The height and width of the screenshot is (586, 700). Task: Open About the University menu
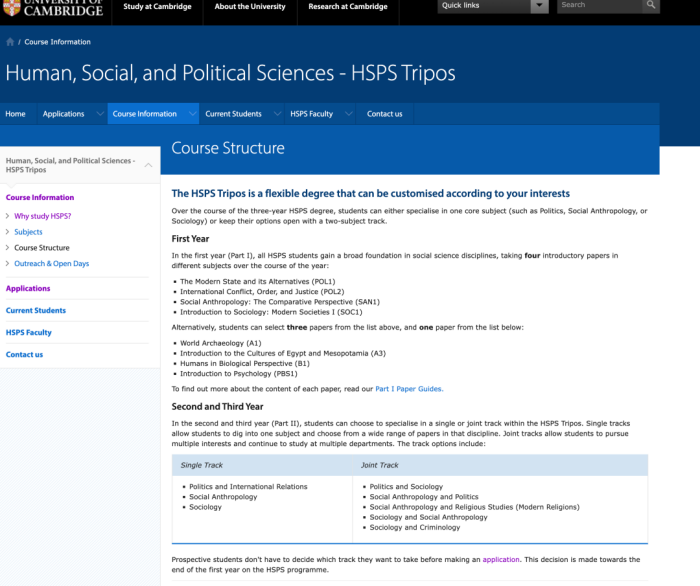tap(250, 7)
